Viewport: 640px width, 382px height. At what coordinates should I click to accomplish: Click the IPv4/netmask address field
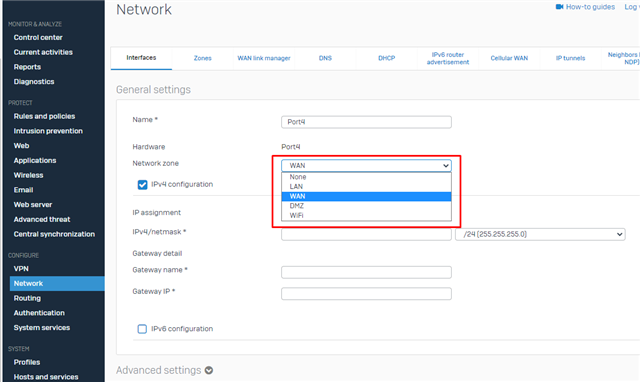366,234
